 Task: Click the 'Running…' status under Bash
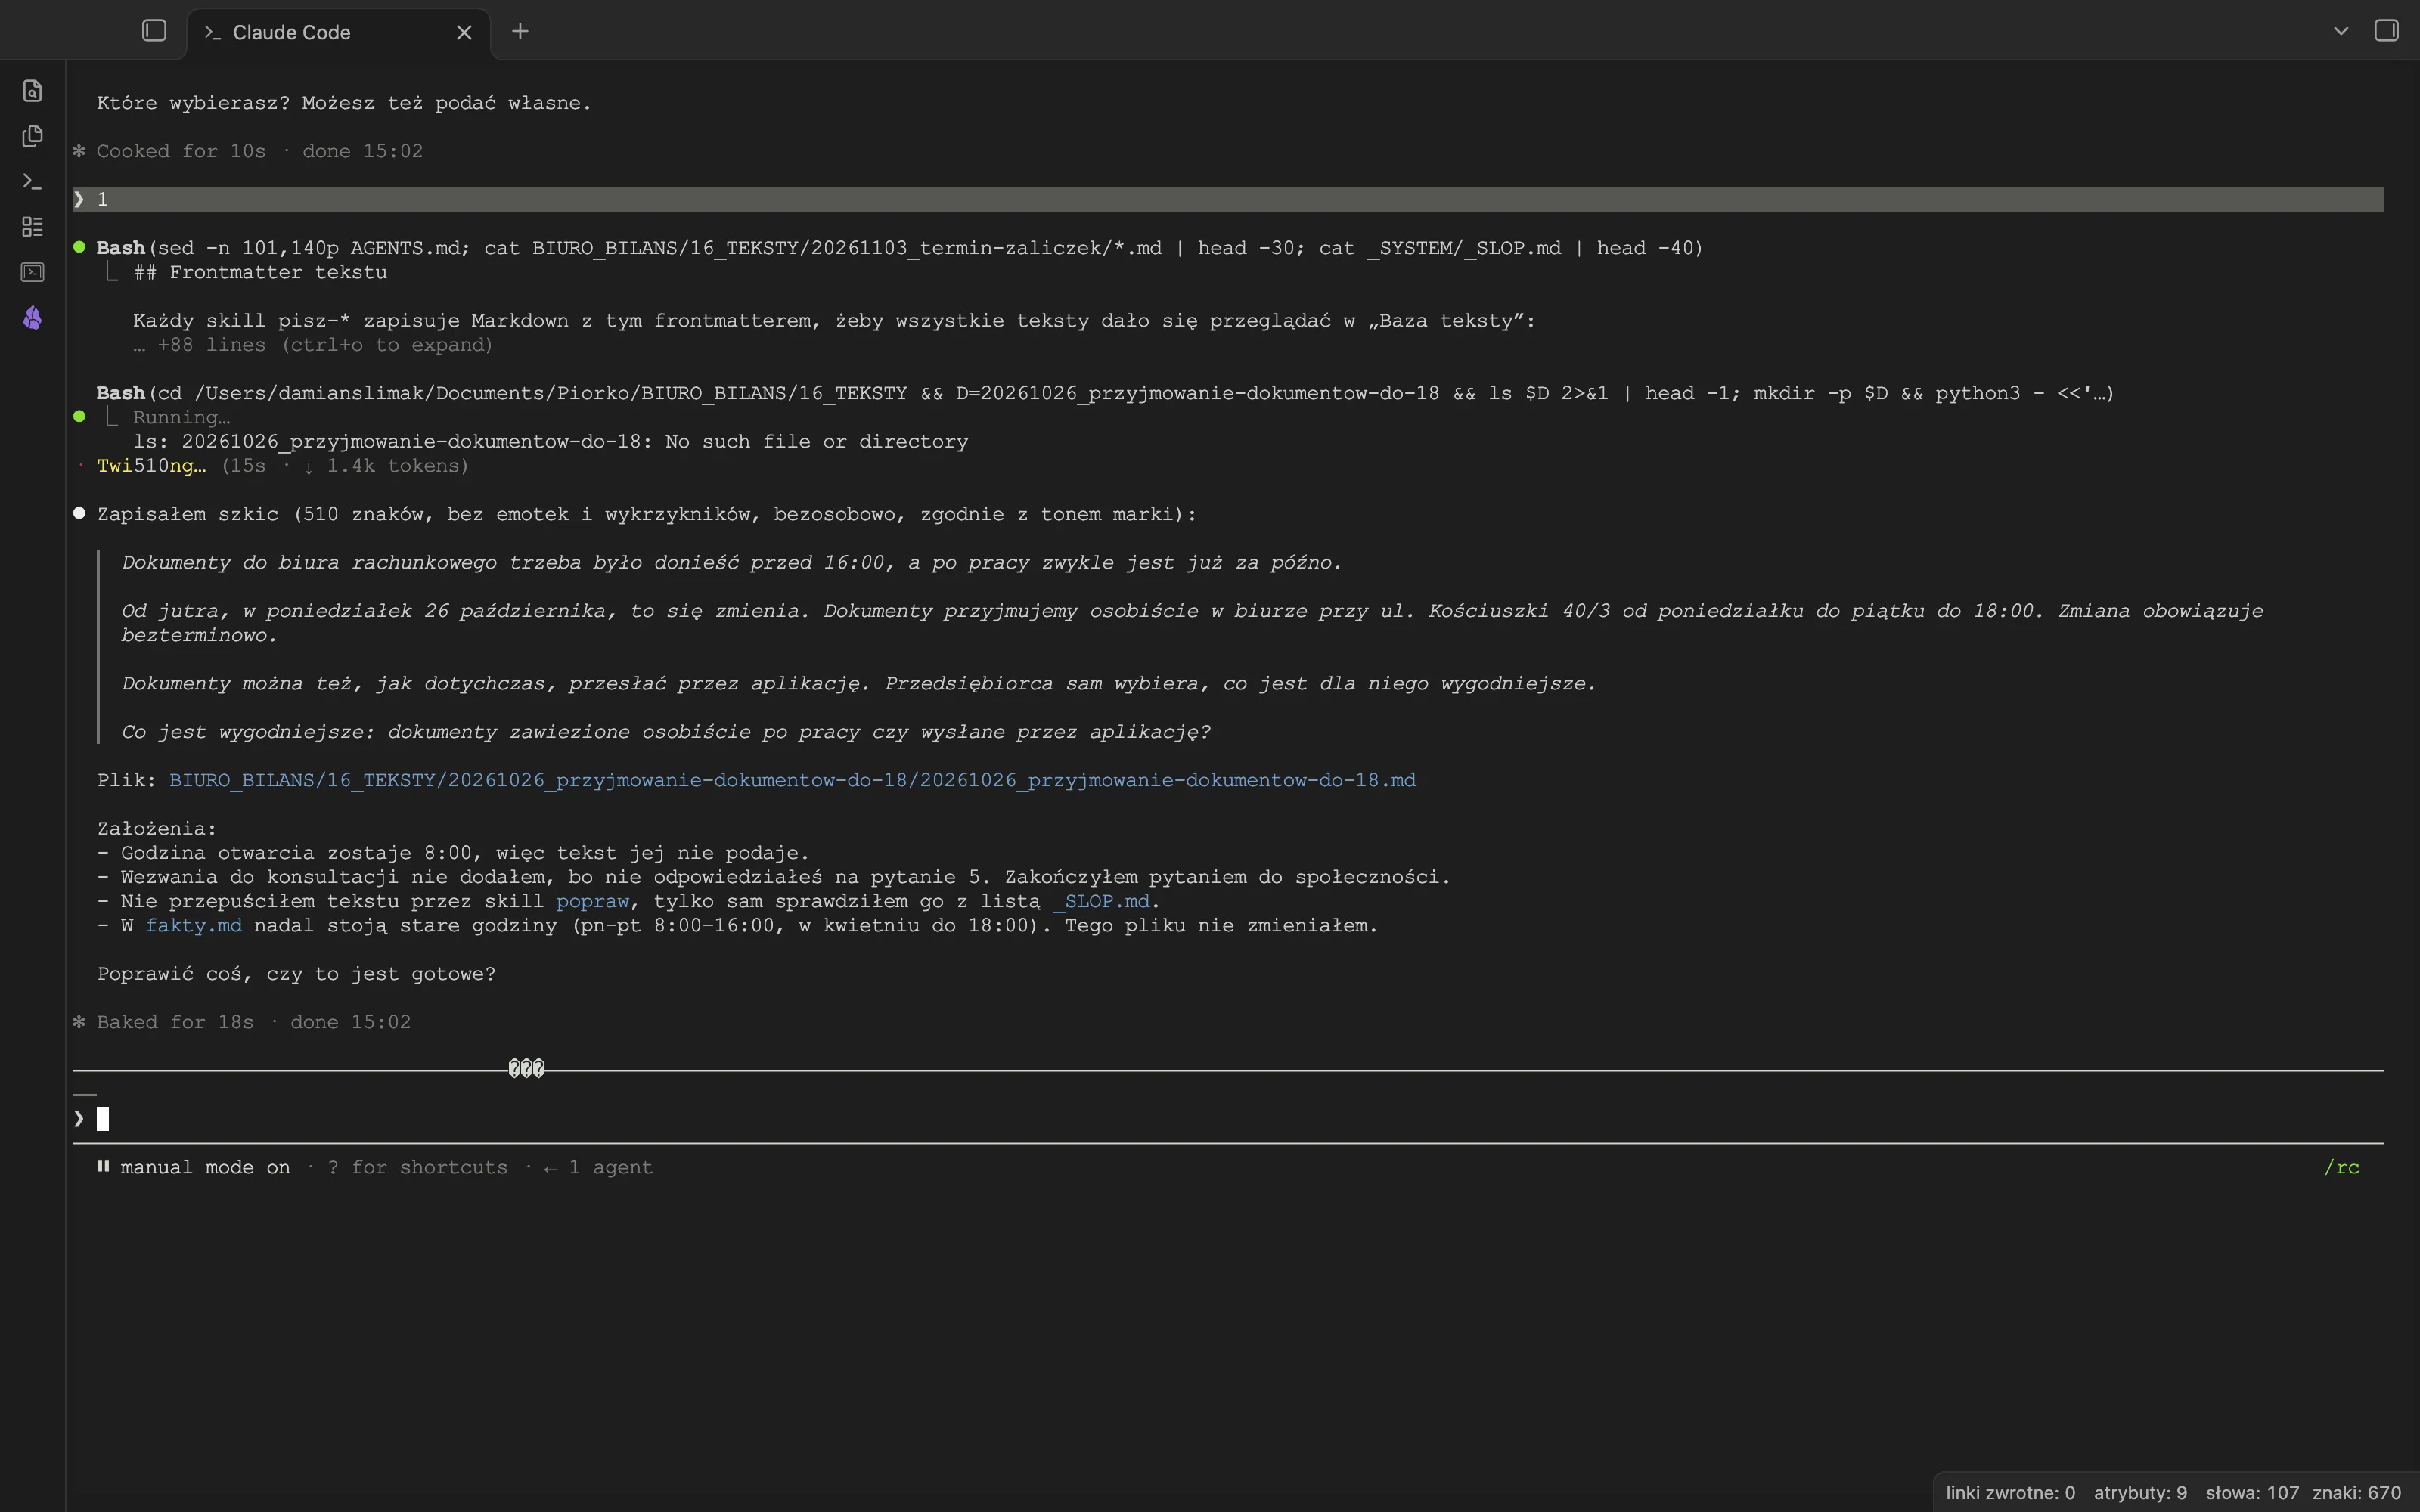(x=181, y=417)
